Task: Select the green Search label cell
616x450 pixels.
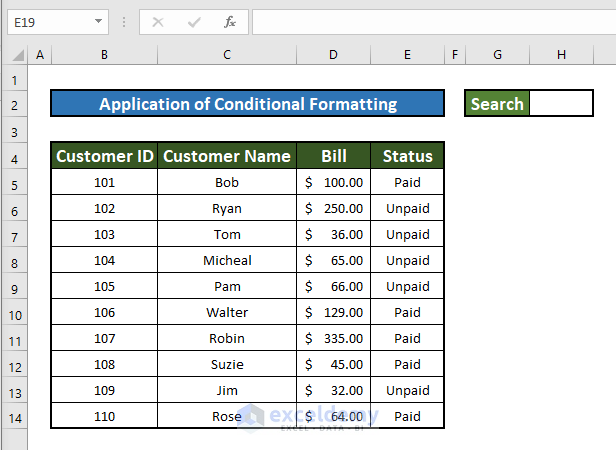Action: [497, 103]
